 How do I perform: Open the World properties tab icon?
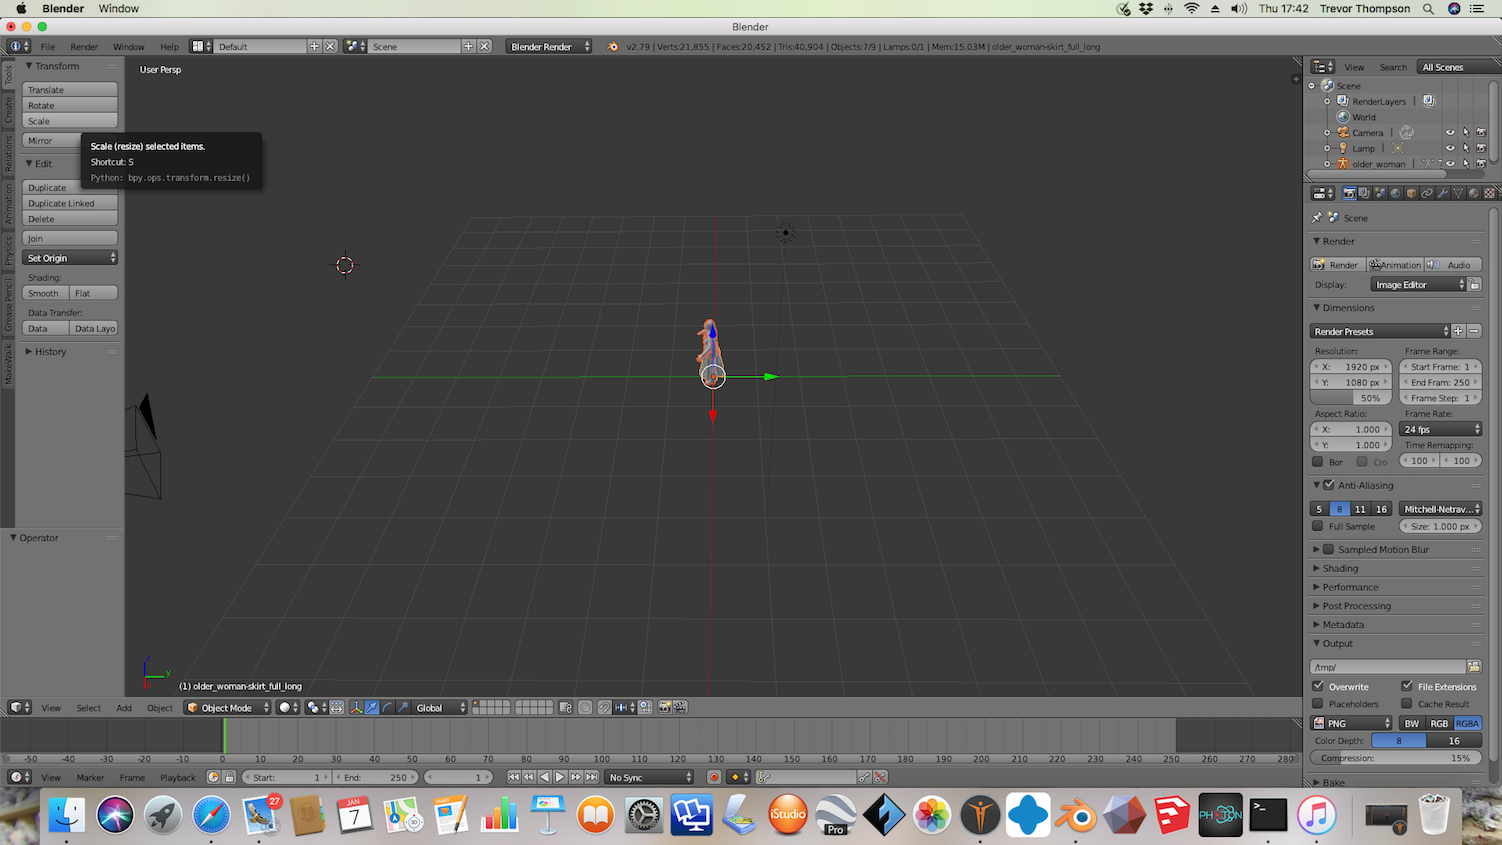pyautogui.click(x=1396, y=193)
